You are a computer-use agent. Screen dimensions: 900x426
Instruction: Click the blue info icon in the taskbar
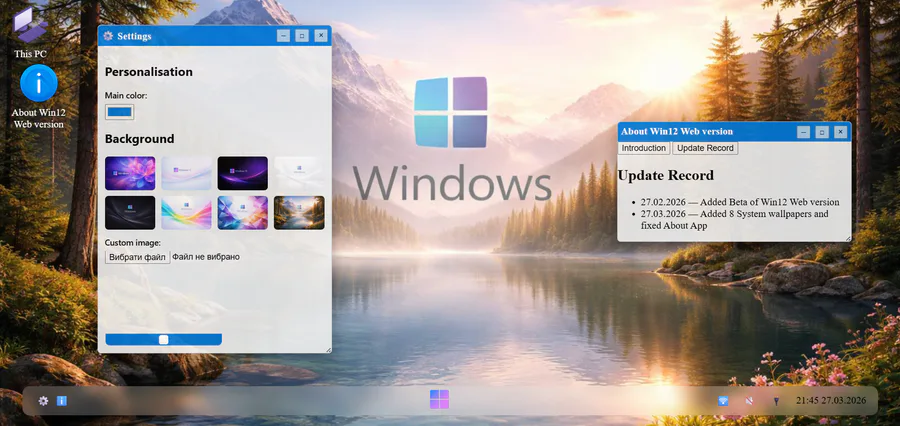(x=62, y=401)
